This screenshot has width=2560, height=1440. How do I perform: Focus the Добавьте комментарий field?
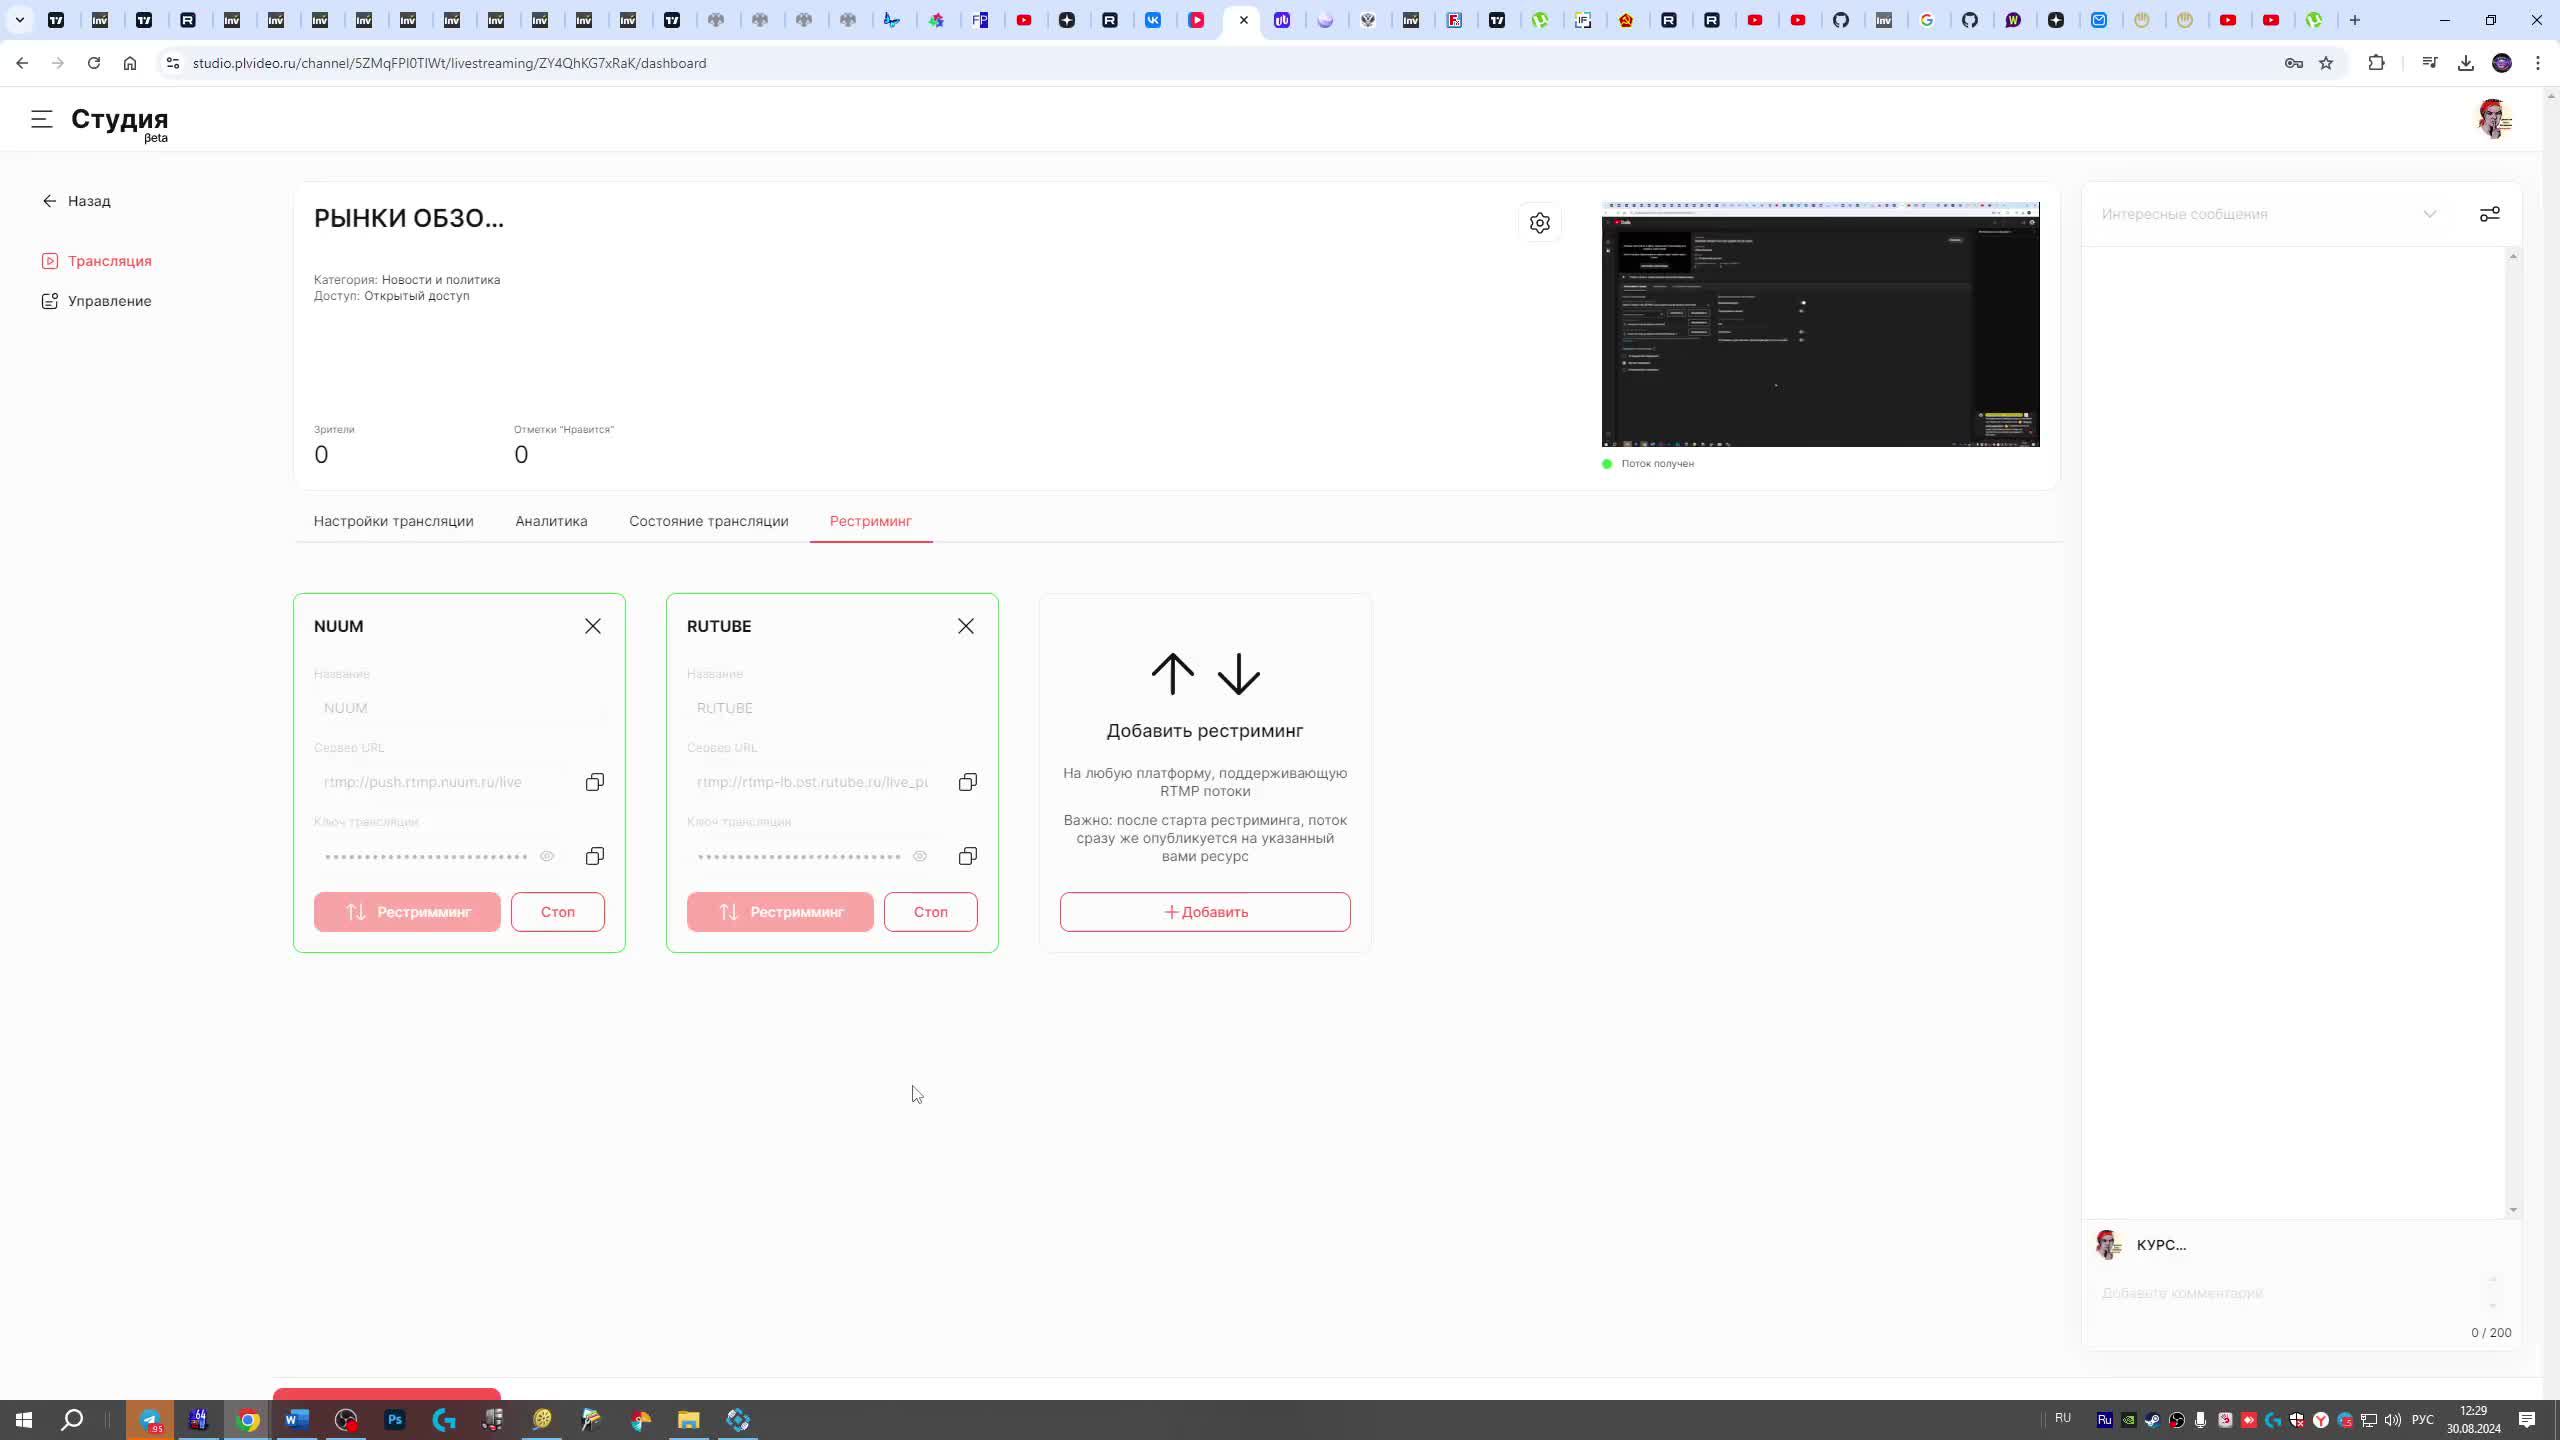(x=2290, y=1293)
